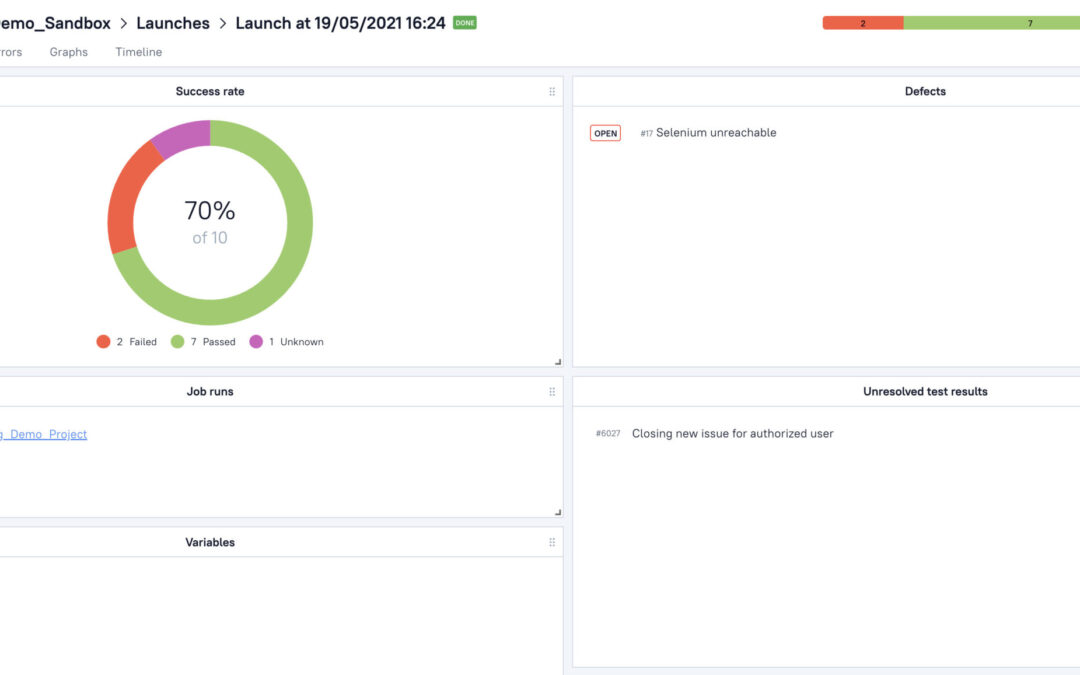
Task: Click the Job runs widget resize corner
Action: 558,512
